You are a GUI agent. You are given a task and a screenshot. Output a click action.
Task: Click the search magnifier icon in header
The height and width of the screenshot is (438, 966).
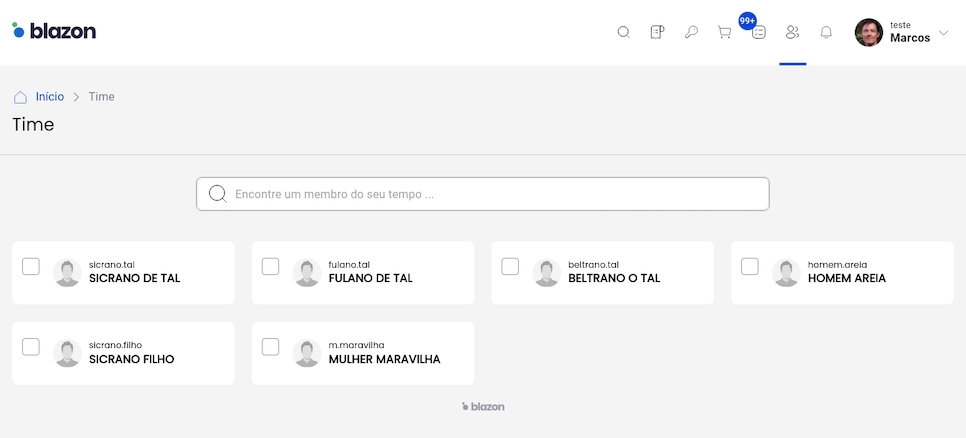(623, 32)
